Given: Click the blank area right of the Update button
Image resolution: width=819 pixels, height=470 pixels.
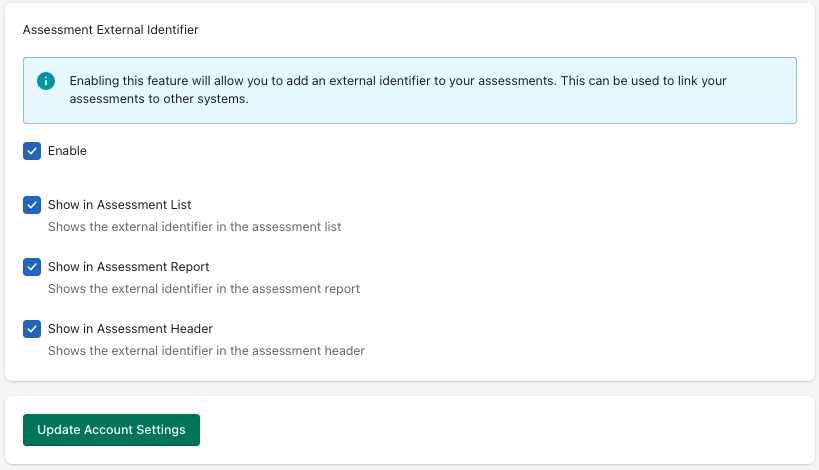Looking at the screenshot, I should click(x=500, y=430).
